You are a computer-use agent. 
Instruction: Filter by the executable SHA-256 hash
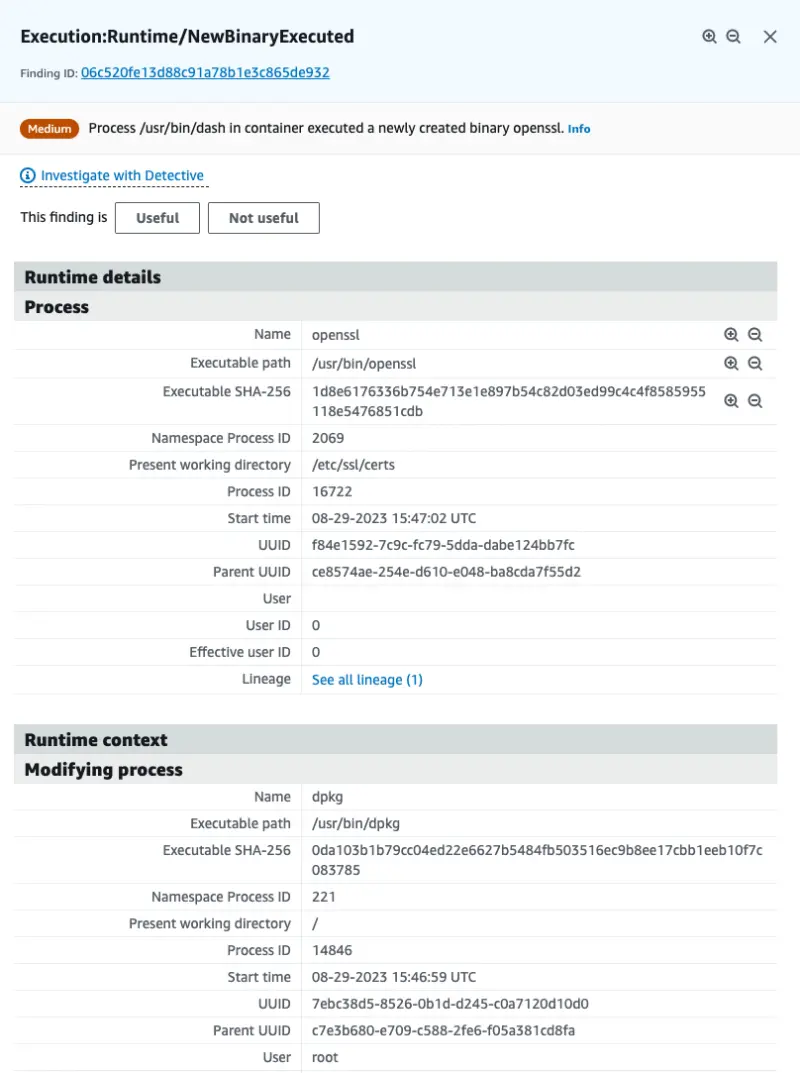[731, 400]
